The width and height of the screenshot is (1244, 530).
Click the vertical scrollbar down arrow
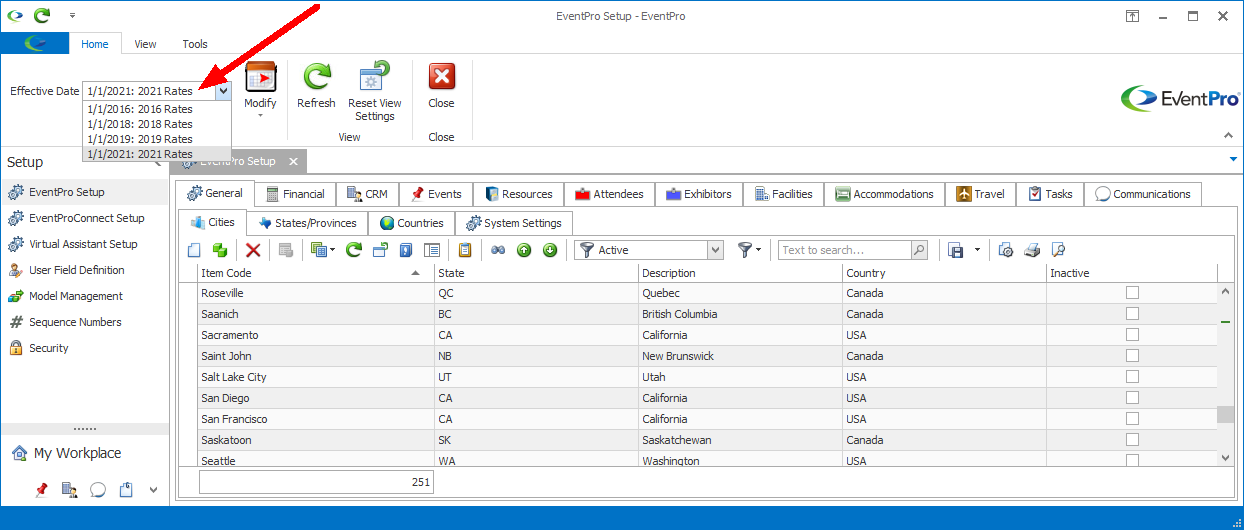point(1226,458)
